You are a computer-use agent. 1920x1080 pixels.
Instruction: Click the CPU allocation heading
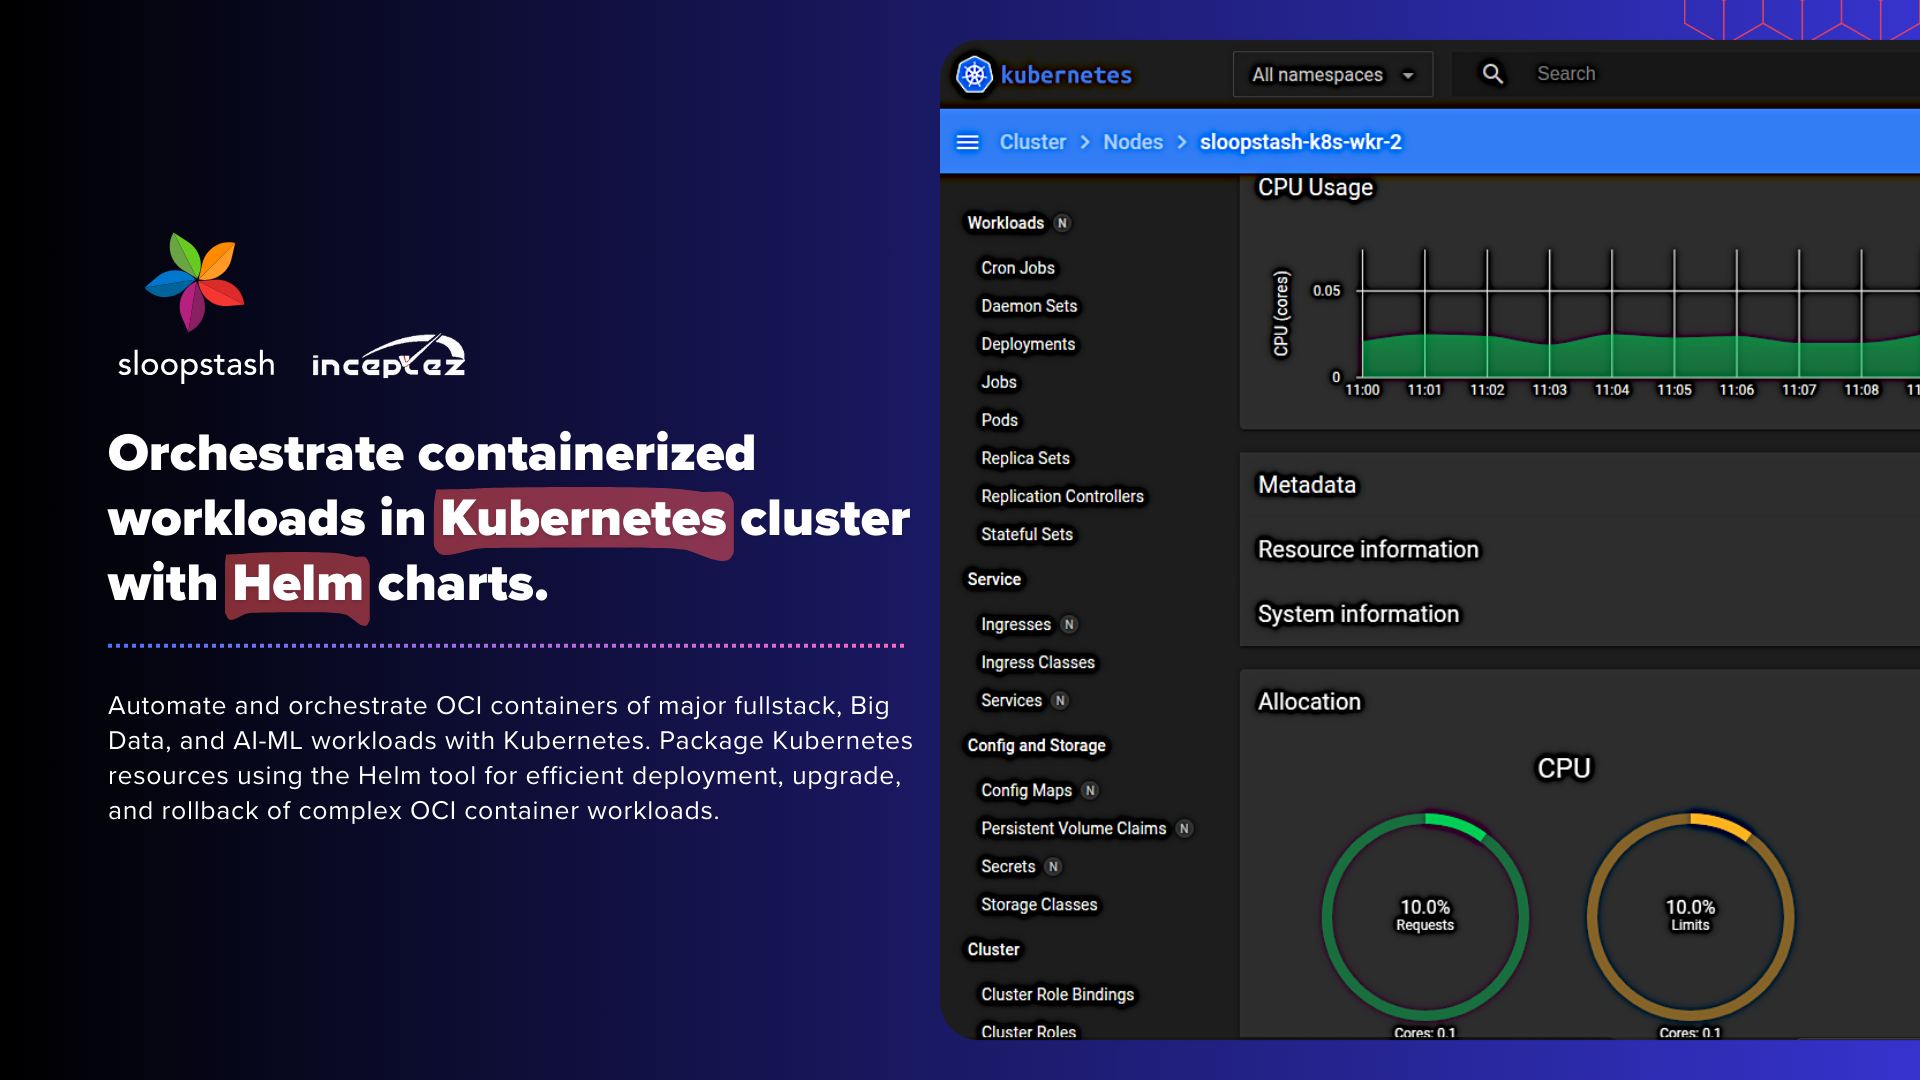[1563, 768]
